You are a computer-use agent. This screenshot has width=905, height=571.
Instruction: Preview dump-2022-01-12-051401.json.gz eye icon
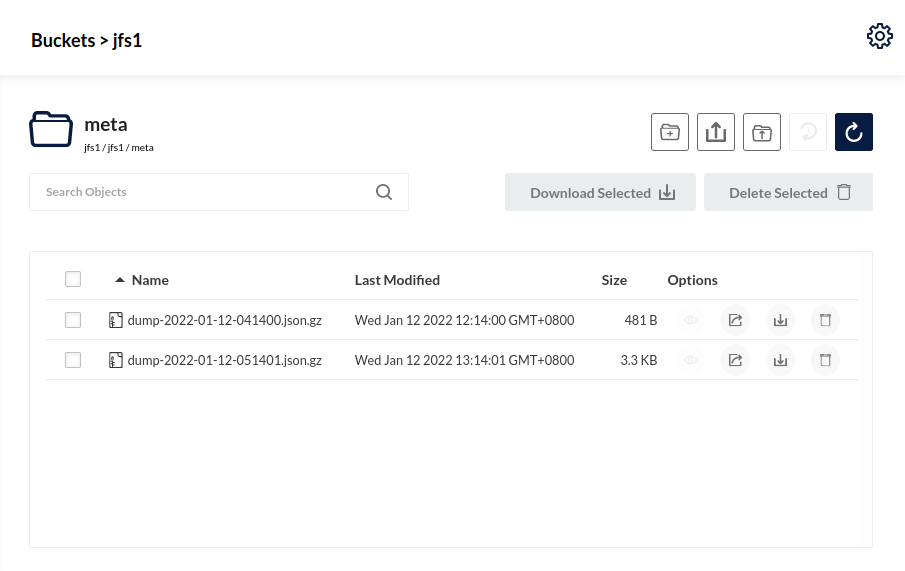click(690, 360)
